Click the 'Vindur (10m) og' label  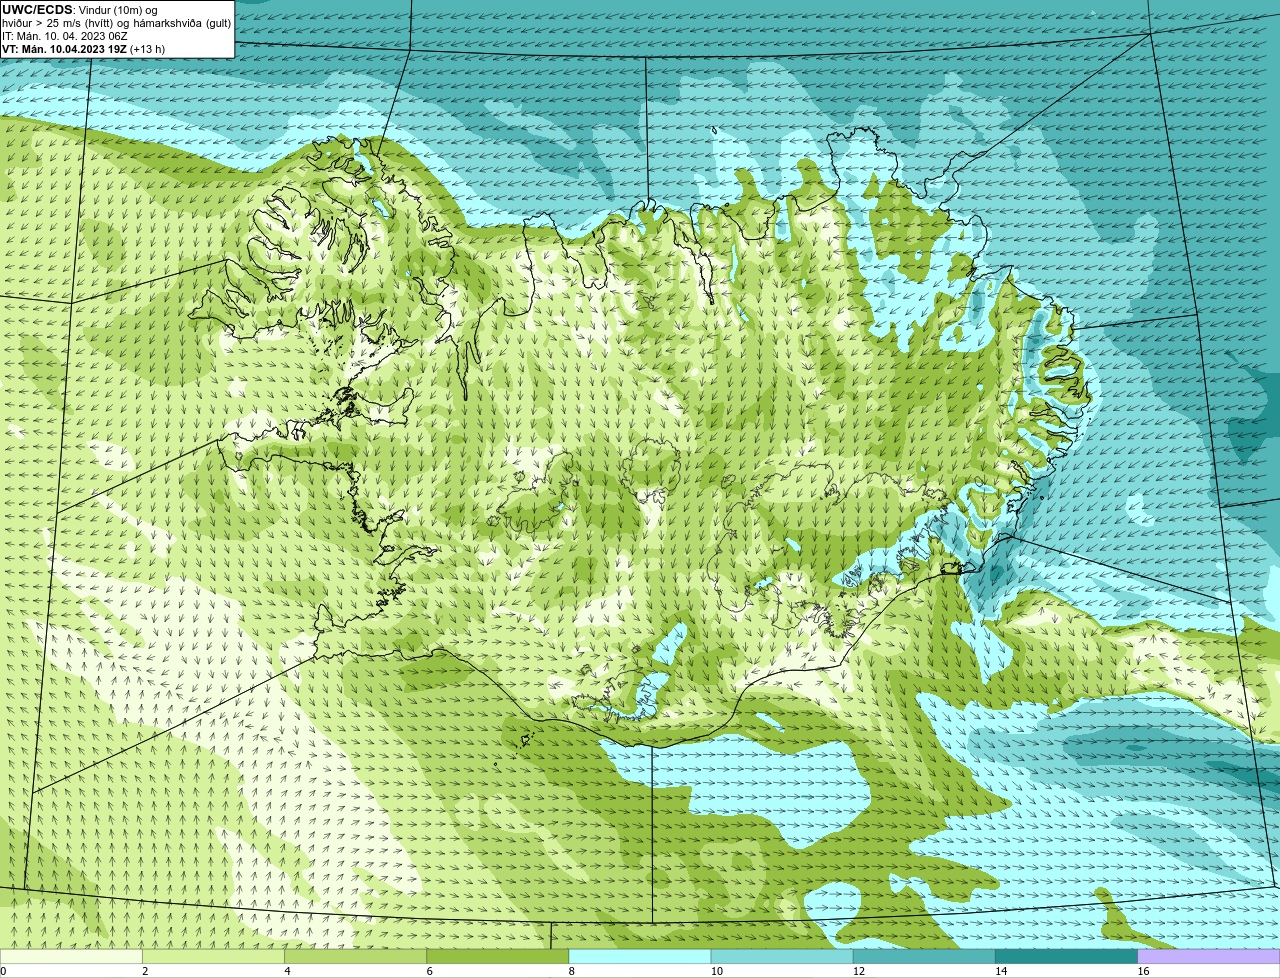point(118,10)
